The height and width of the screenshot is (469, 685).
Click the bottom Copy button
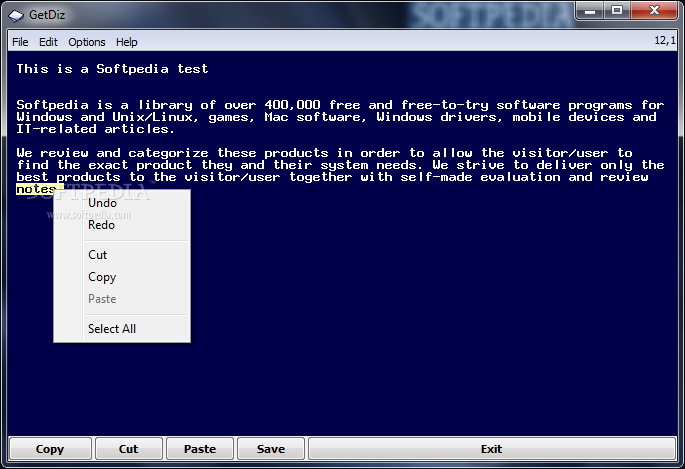click(50, 449)
